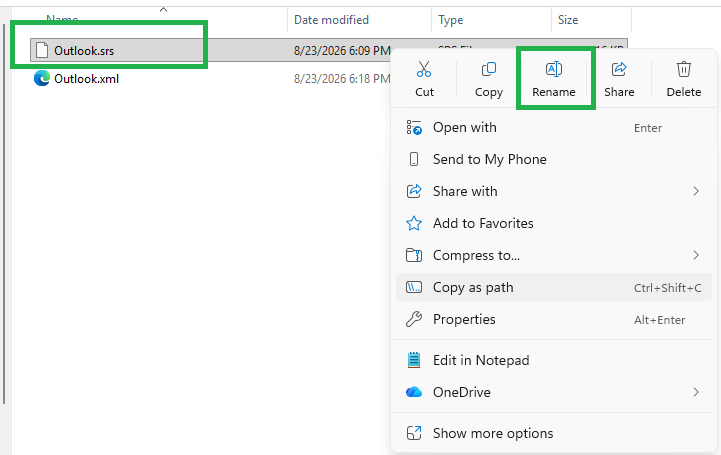Viewport: 721px width, 455px height.
Task: Expand the OneDrive submenu arrow
Action: [696, 392]
